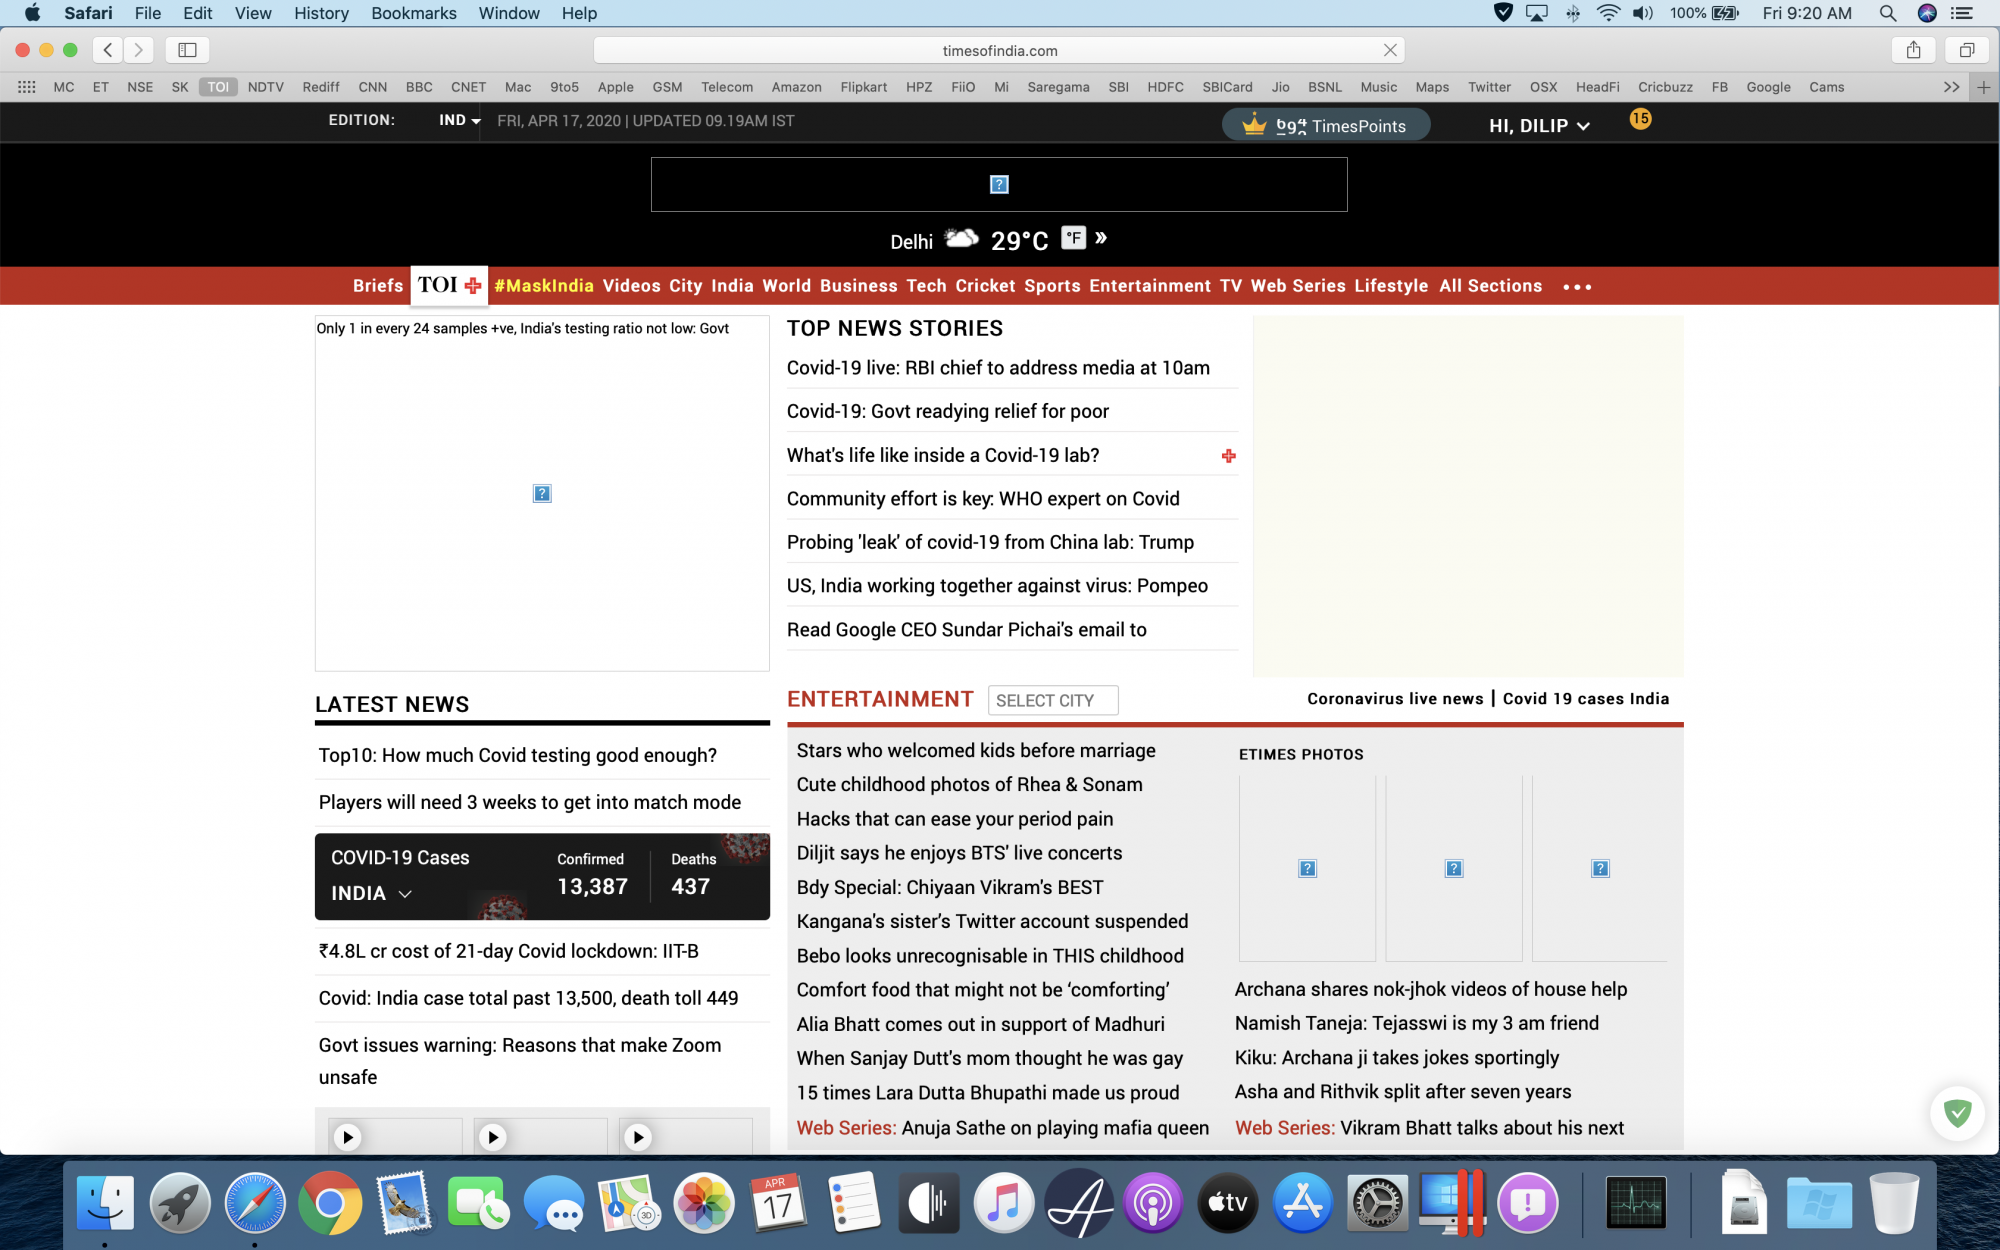Viewport: 2000px width, 1250px height.
Task: Open Web Series section
Action: coord(1298,286)
